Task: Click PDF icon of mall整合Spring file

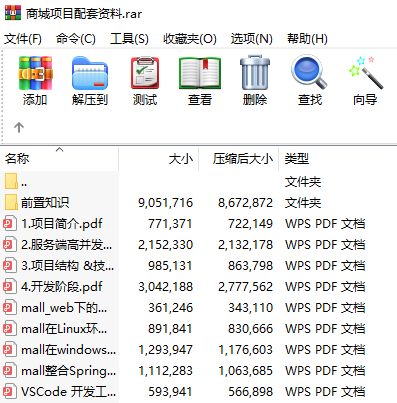Action: [10, 370]
